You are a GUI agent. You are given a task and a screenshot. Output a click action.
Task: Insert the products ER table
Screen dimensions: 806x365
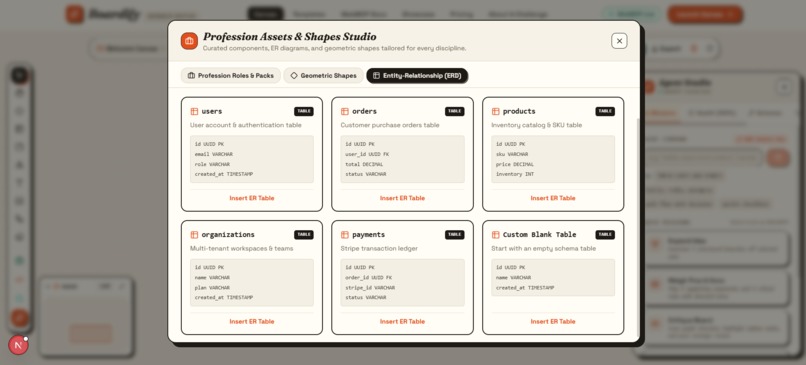click(553, 198)
